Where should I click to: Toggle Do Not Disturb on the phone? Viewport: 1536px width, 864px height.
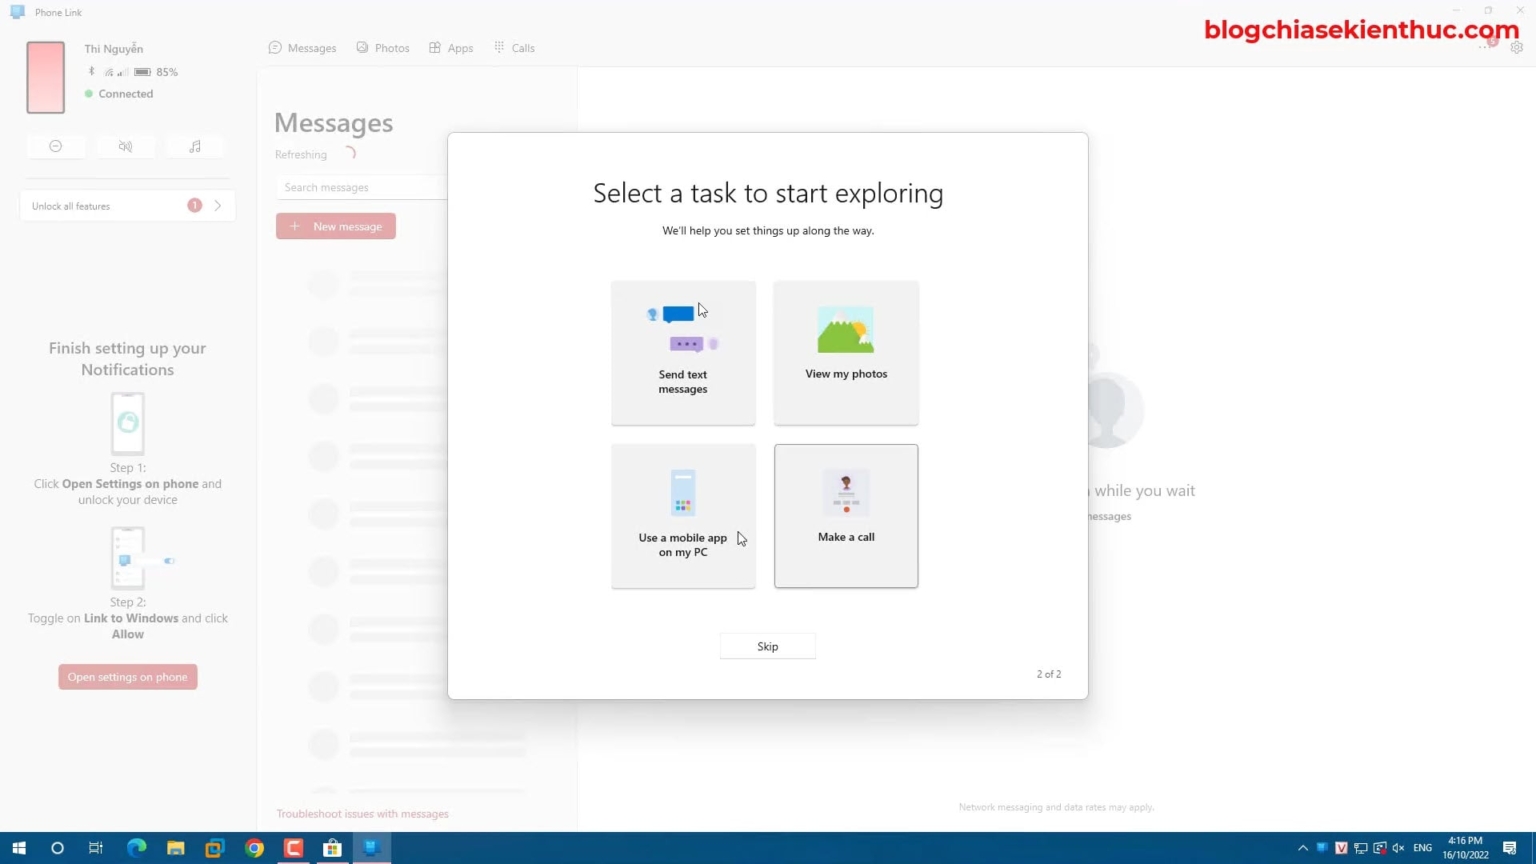56,146
